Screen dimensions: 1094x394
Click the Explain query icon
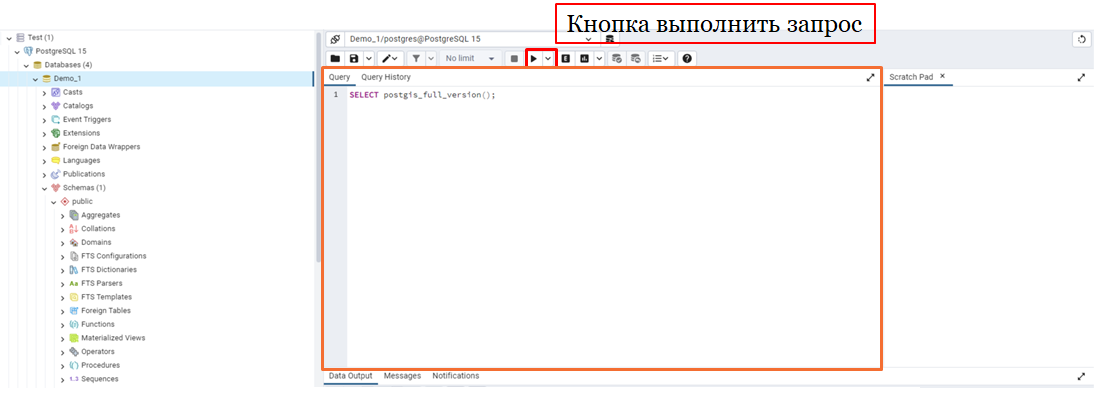[x=566, y=59]
